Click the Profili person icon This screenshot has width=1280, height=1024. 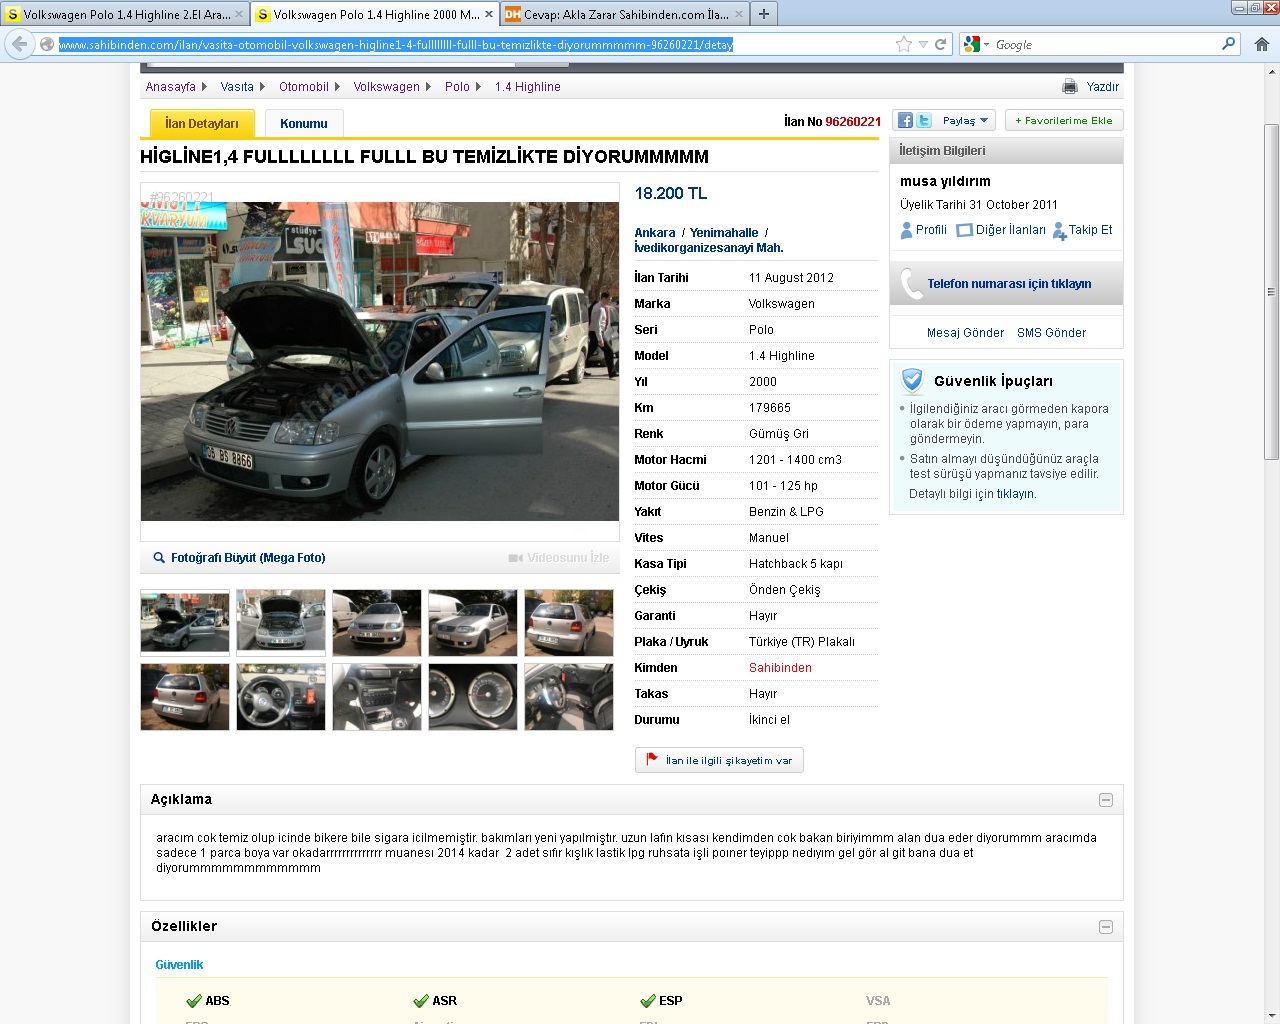click(906, 230)
